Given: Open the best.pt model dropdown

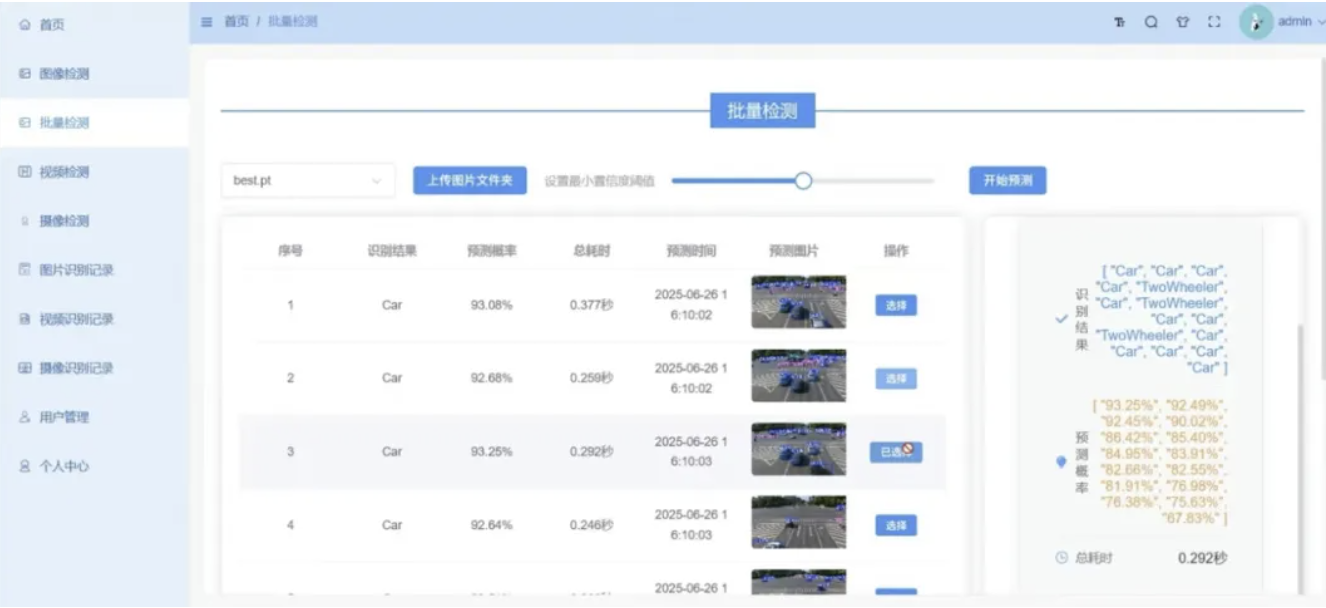Looking at the screenshot, I should click(308, 181).
